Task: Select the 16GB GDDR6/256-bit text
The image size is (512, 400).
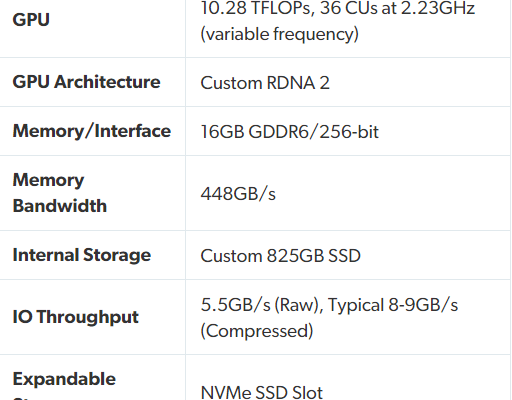Action: pyautogui.click(x=289, y=132)
